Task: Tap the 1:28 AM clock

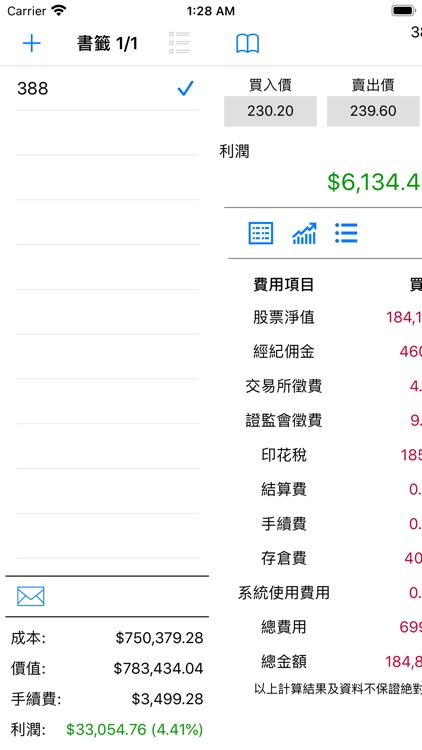Action: [211, 11]
